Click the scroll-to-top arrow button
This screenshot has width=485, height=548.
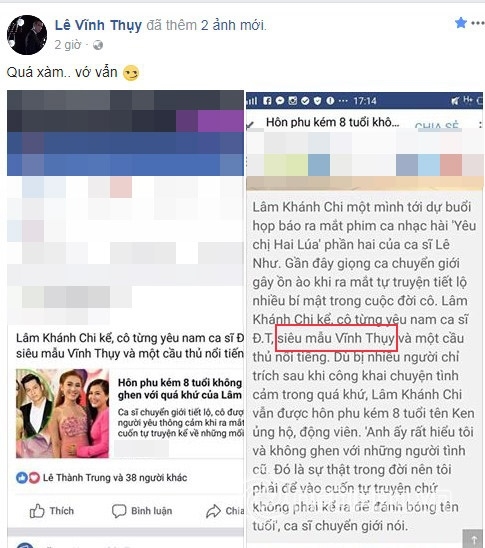[x=474, y=539]
